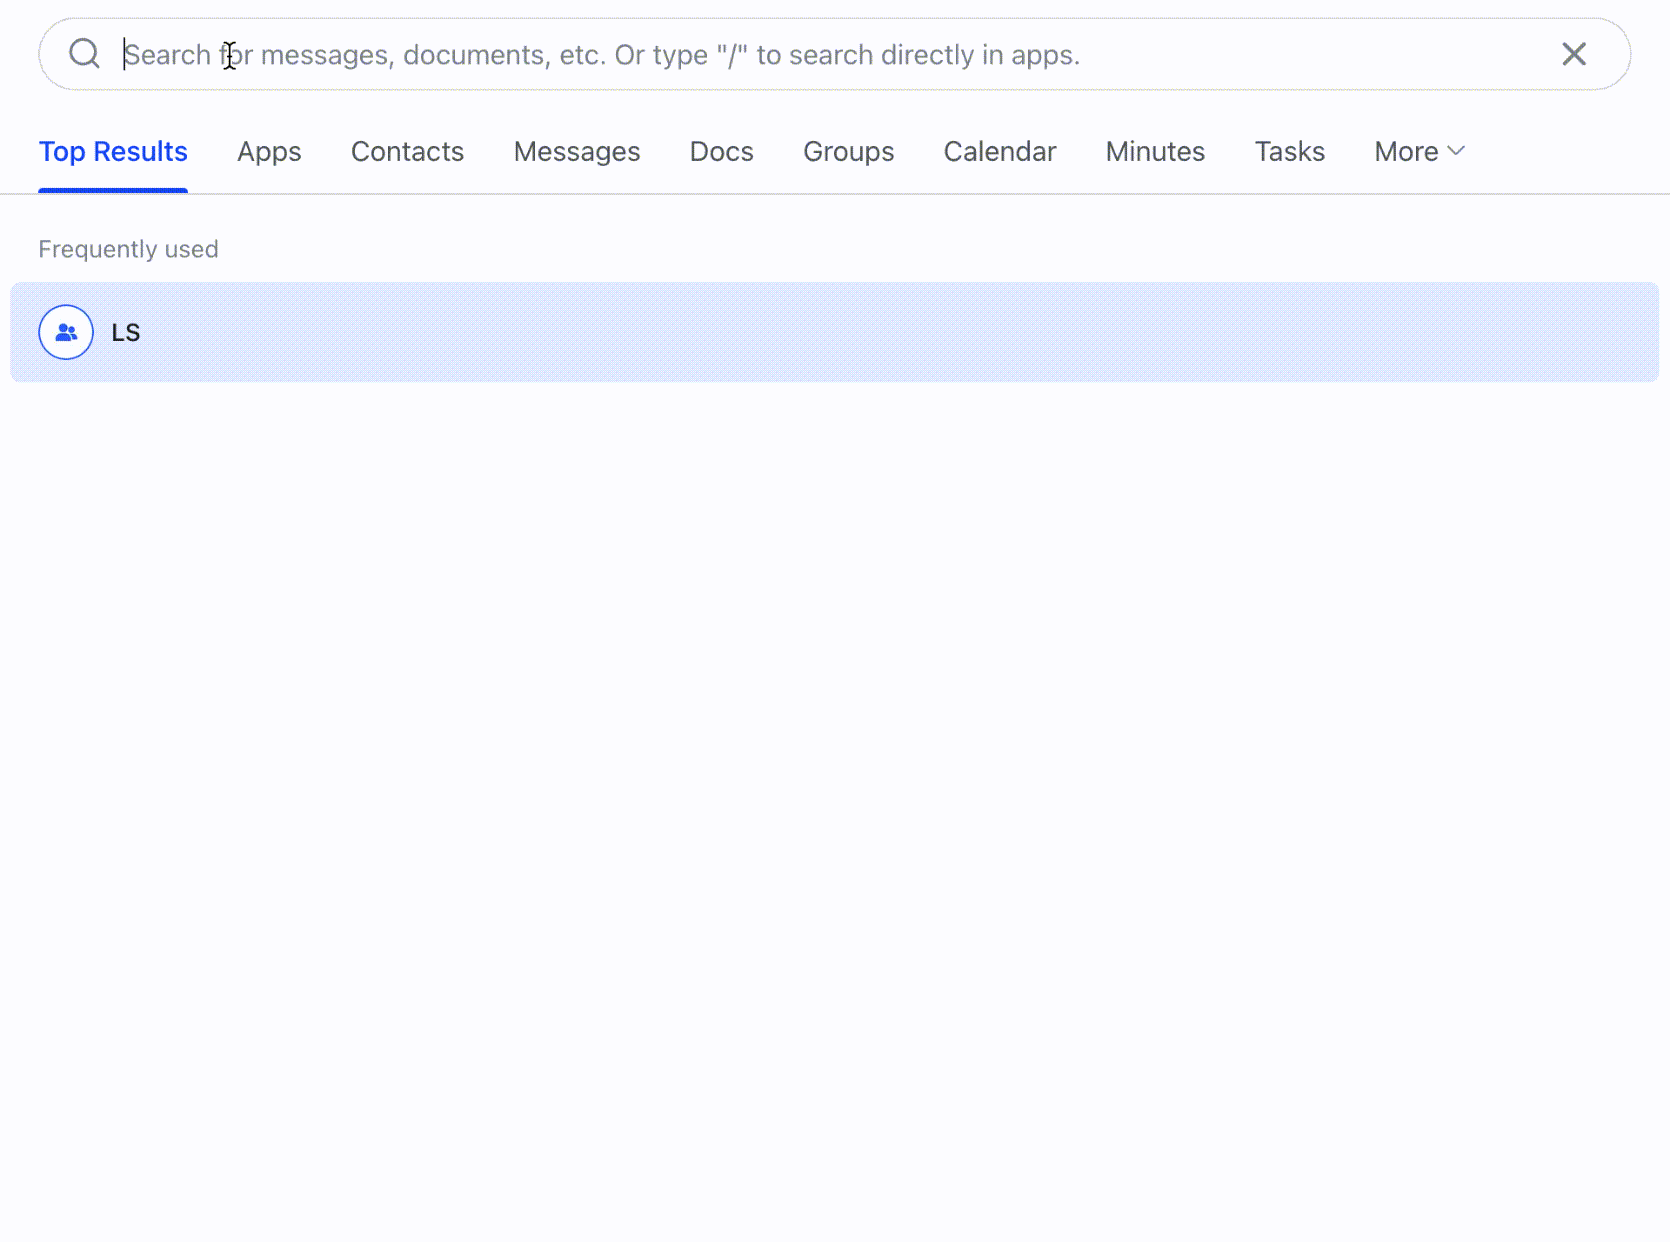Open the Docs results tab

tap(720, 151)
